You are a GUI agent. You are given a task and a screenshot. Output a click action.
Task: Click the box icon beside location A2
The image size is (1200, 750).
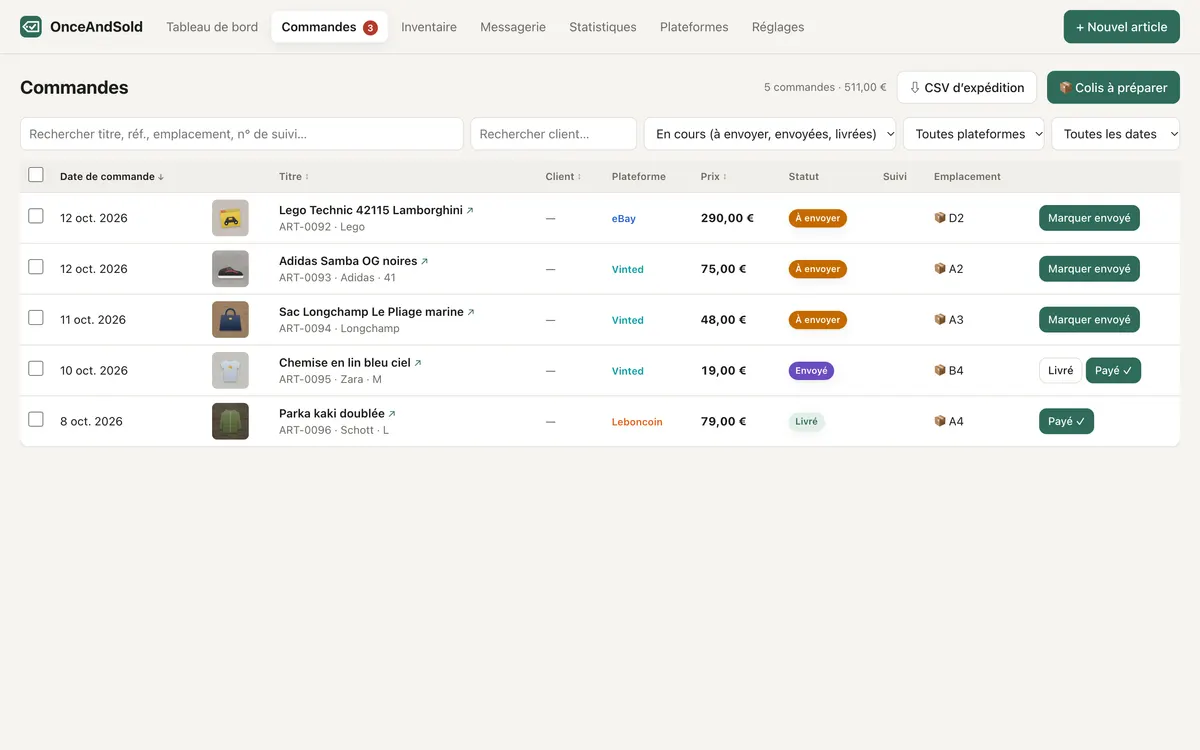pos(940,269)
